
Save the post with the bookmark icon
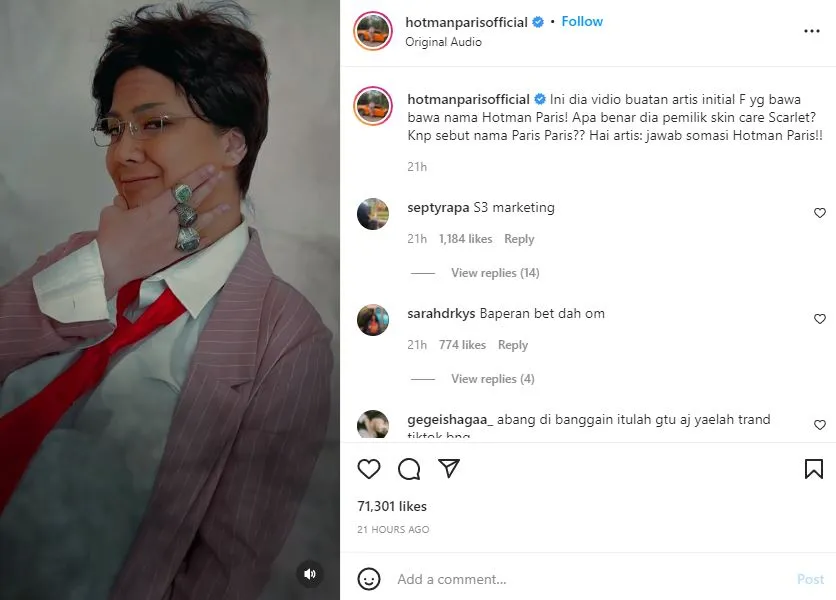814,469
